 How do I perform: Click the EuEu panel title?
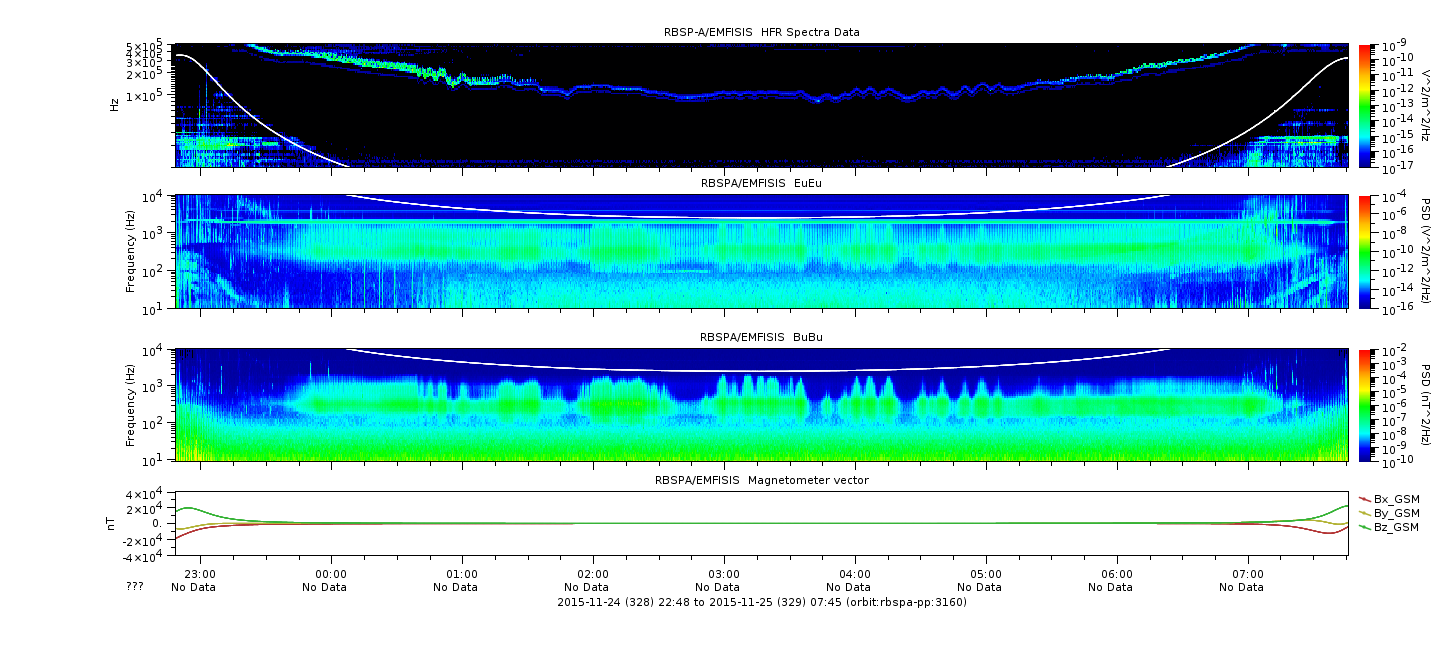761,184
